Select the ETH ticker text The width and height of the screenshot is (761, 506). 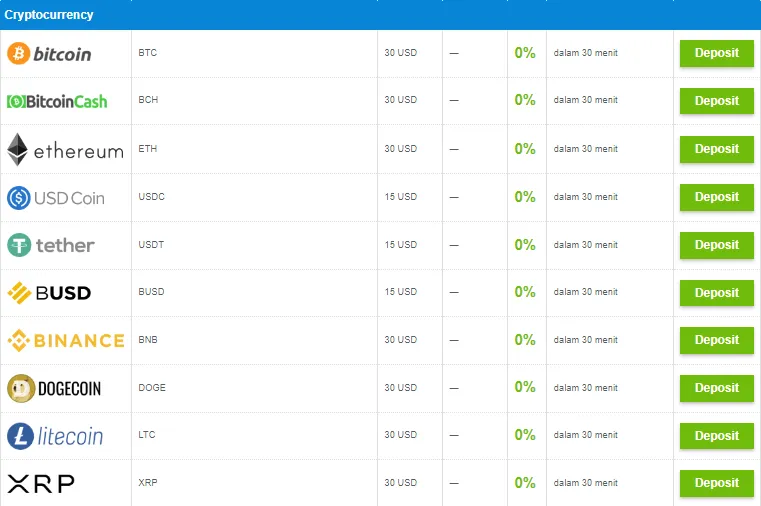click(x=148, y=148)
